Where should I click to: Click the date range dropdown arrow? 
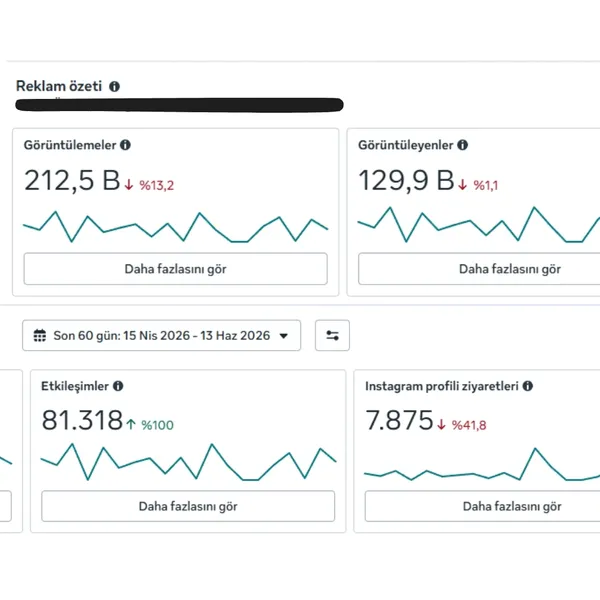point(284,336)
